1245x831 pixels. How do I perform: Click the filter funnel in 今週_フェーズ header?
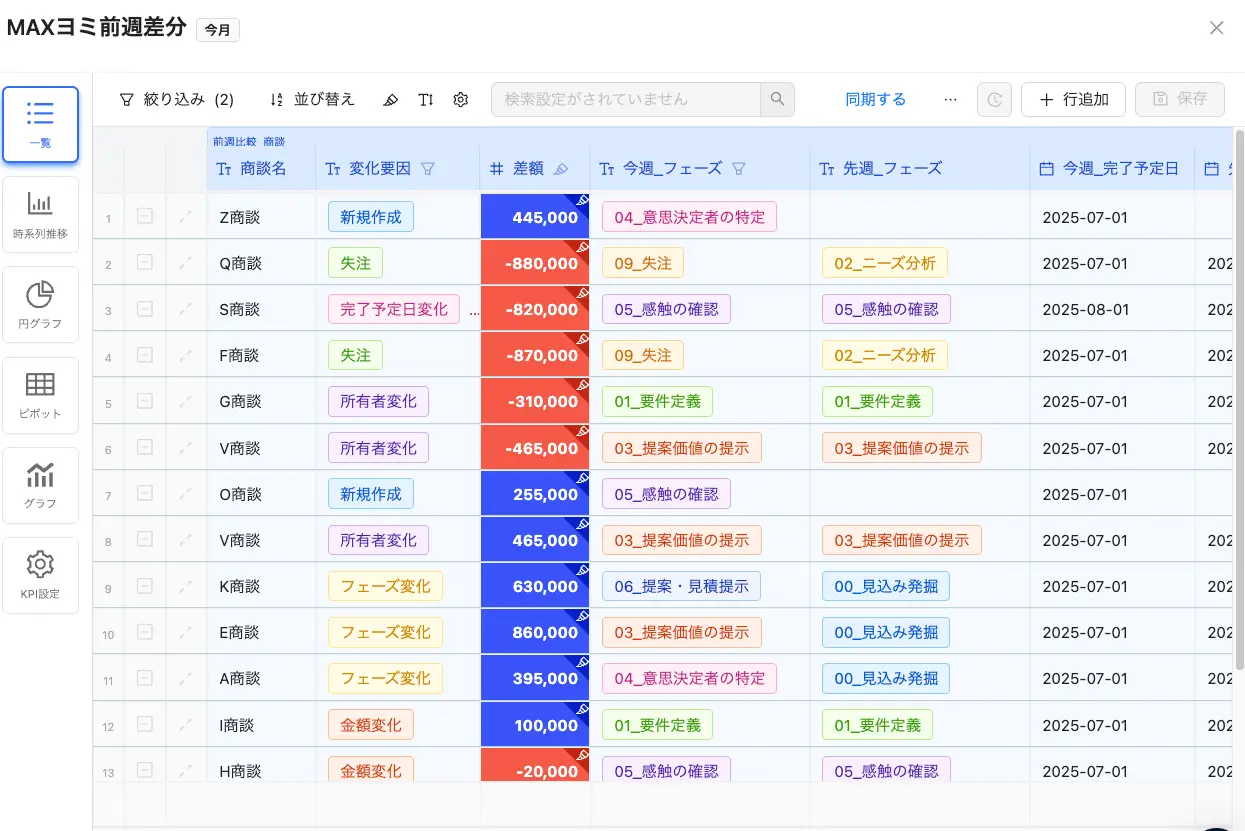click(739, 169)
